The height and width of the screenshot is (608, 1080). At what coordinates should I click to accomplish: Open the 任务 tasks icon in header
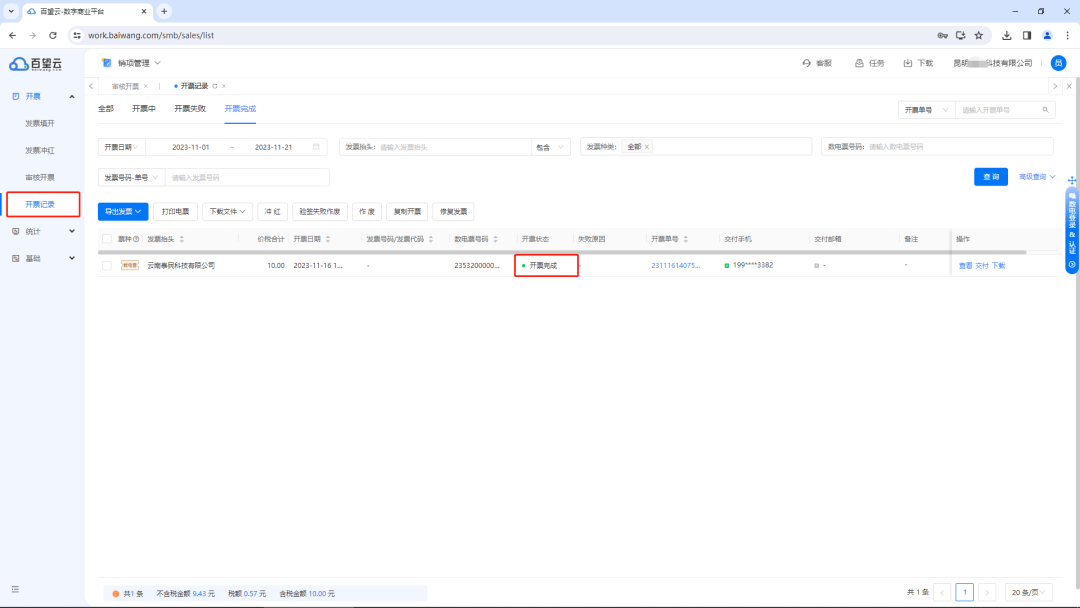859,63
